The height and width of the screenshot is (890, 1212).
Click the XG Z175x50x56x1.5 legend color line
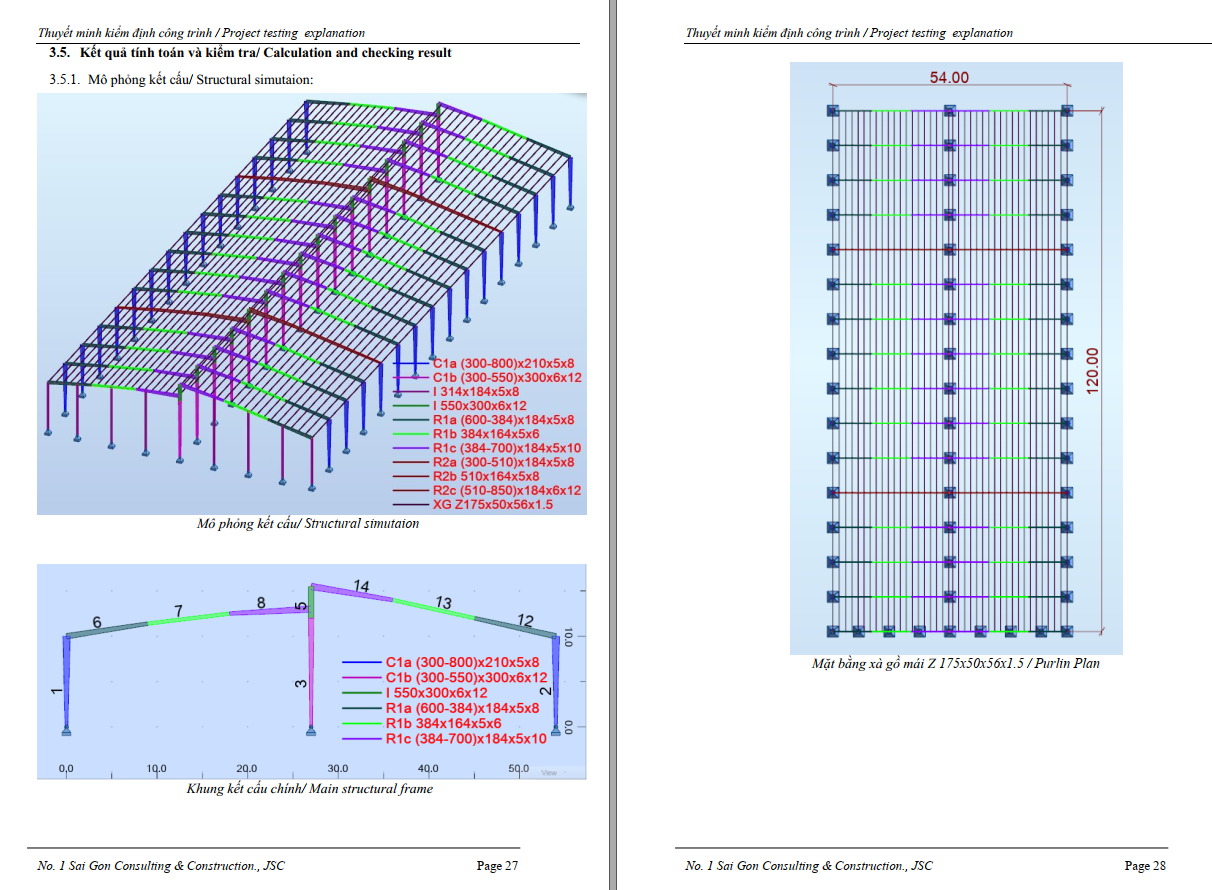pyautogui.click(x=410, y=505)
